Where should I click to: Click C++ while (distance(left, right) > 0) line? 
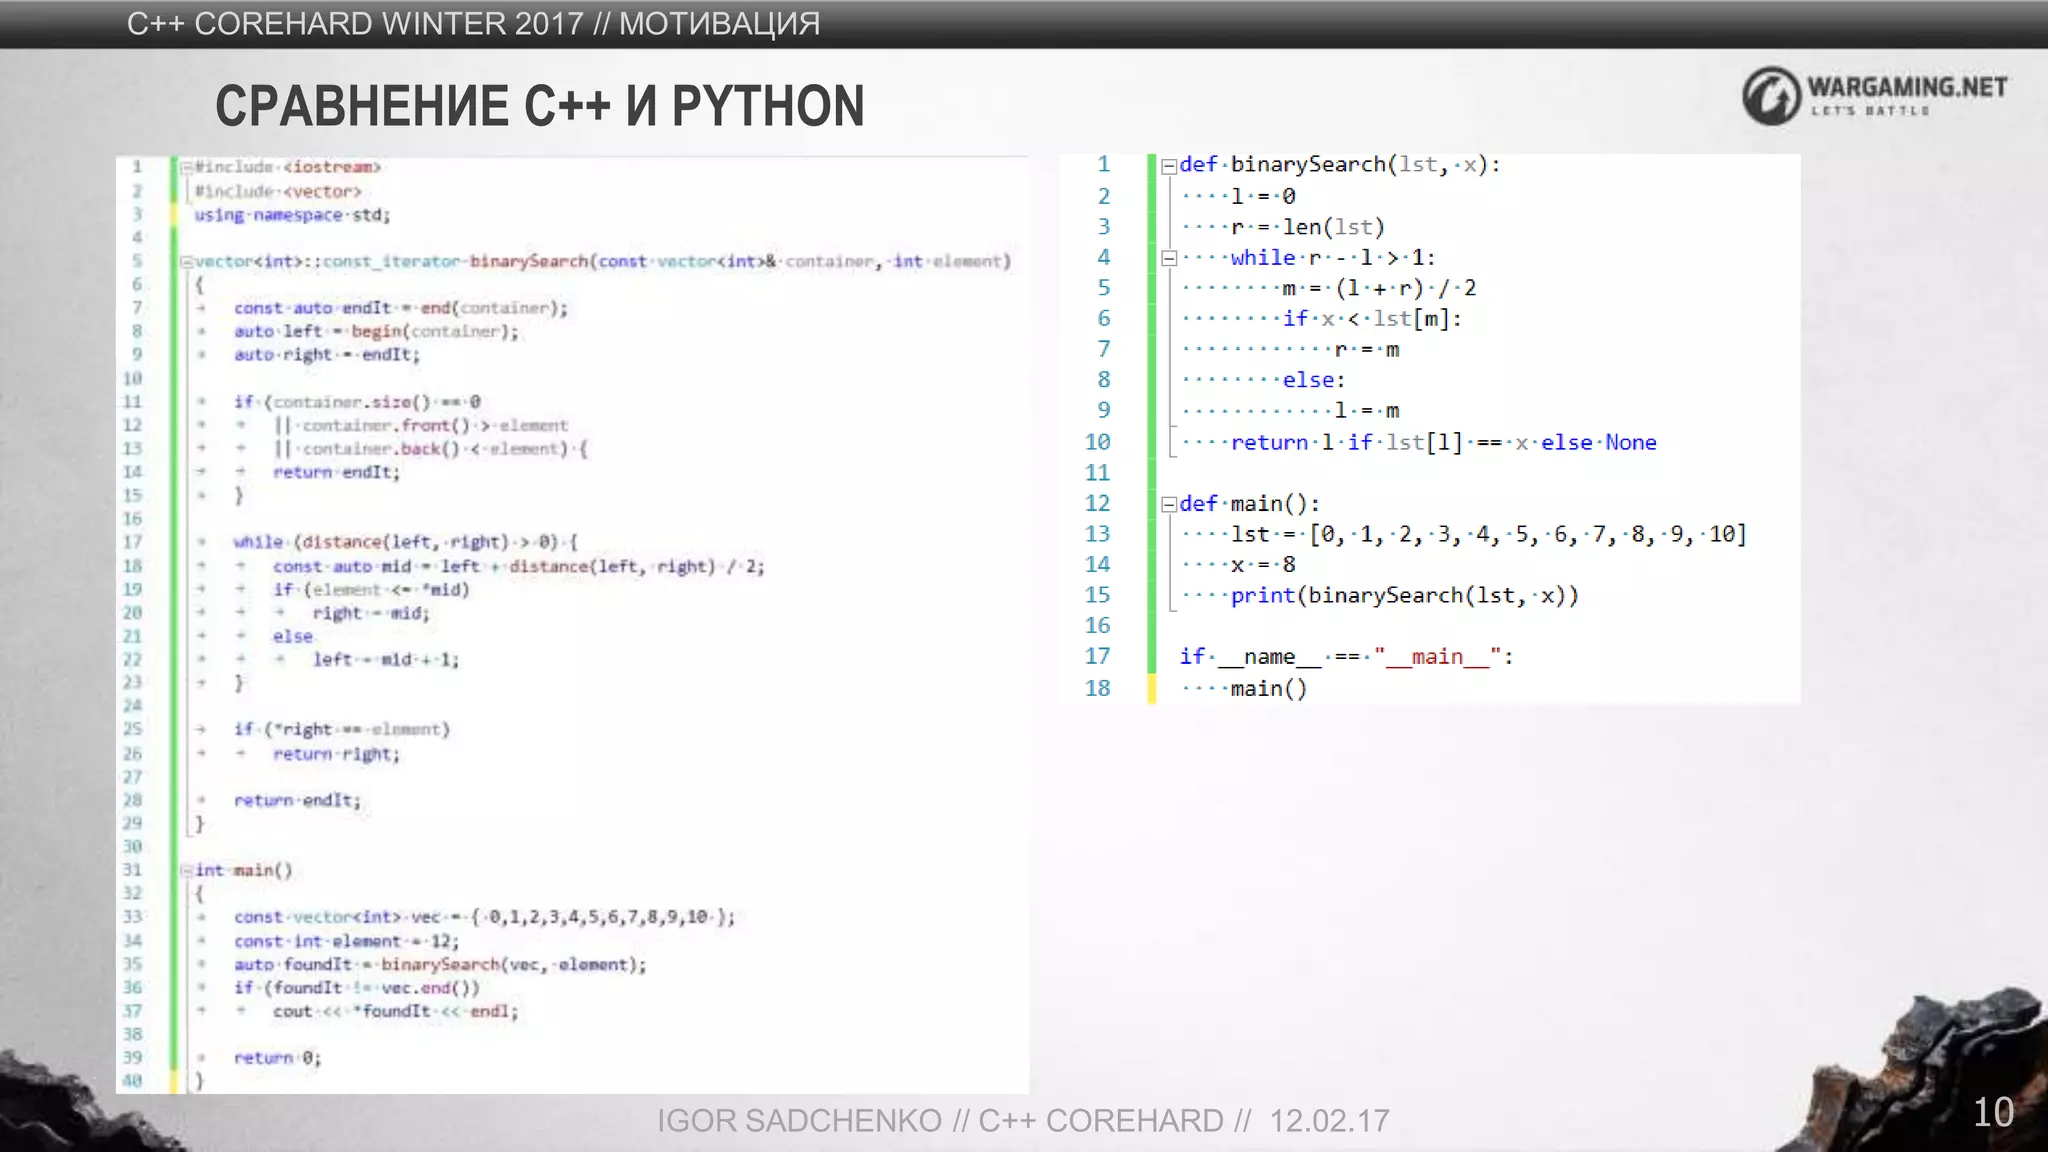coord(405,542)
